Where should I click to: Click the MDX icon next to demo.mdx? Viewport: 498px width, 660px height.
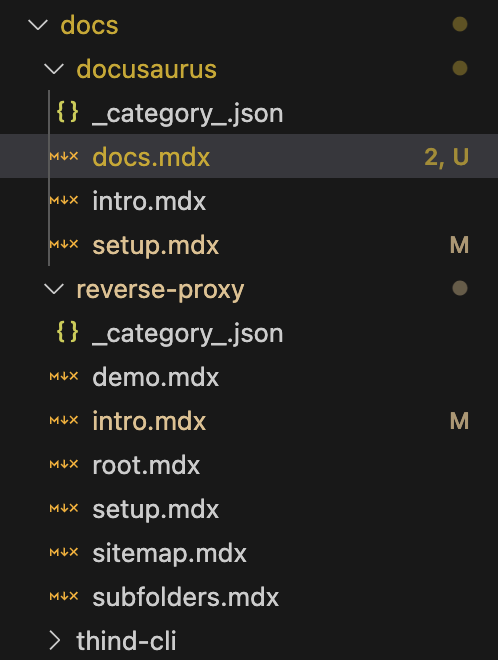(64, 376)
